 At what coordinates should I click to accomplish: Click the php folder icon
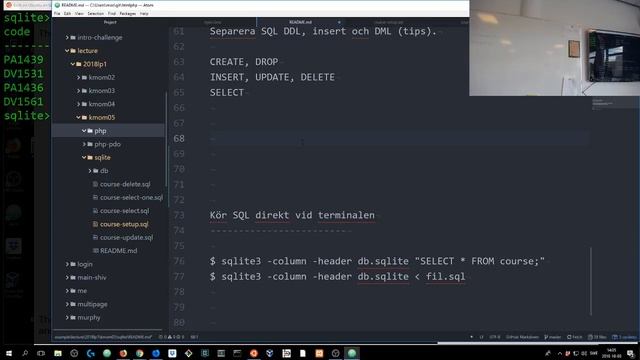[90, 131]
